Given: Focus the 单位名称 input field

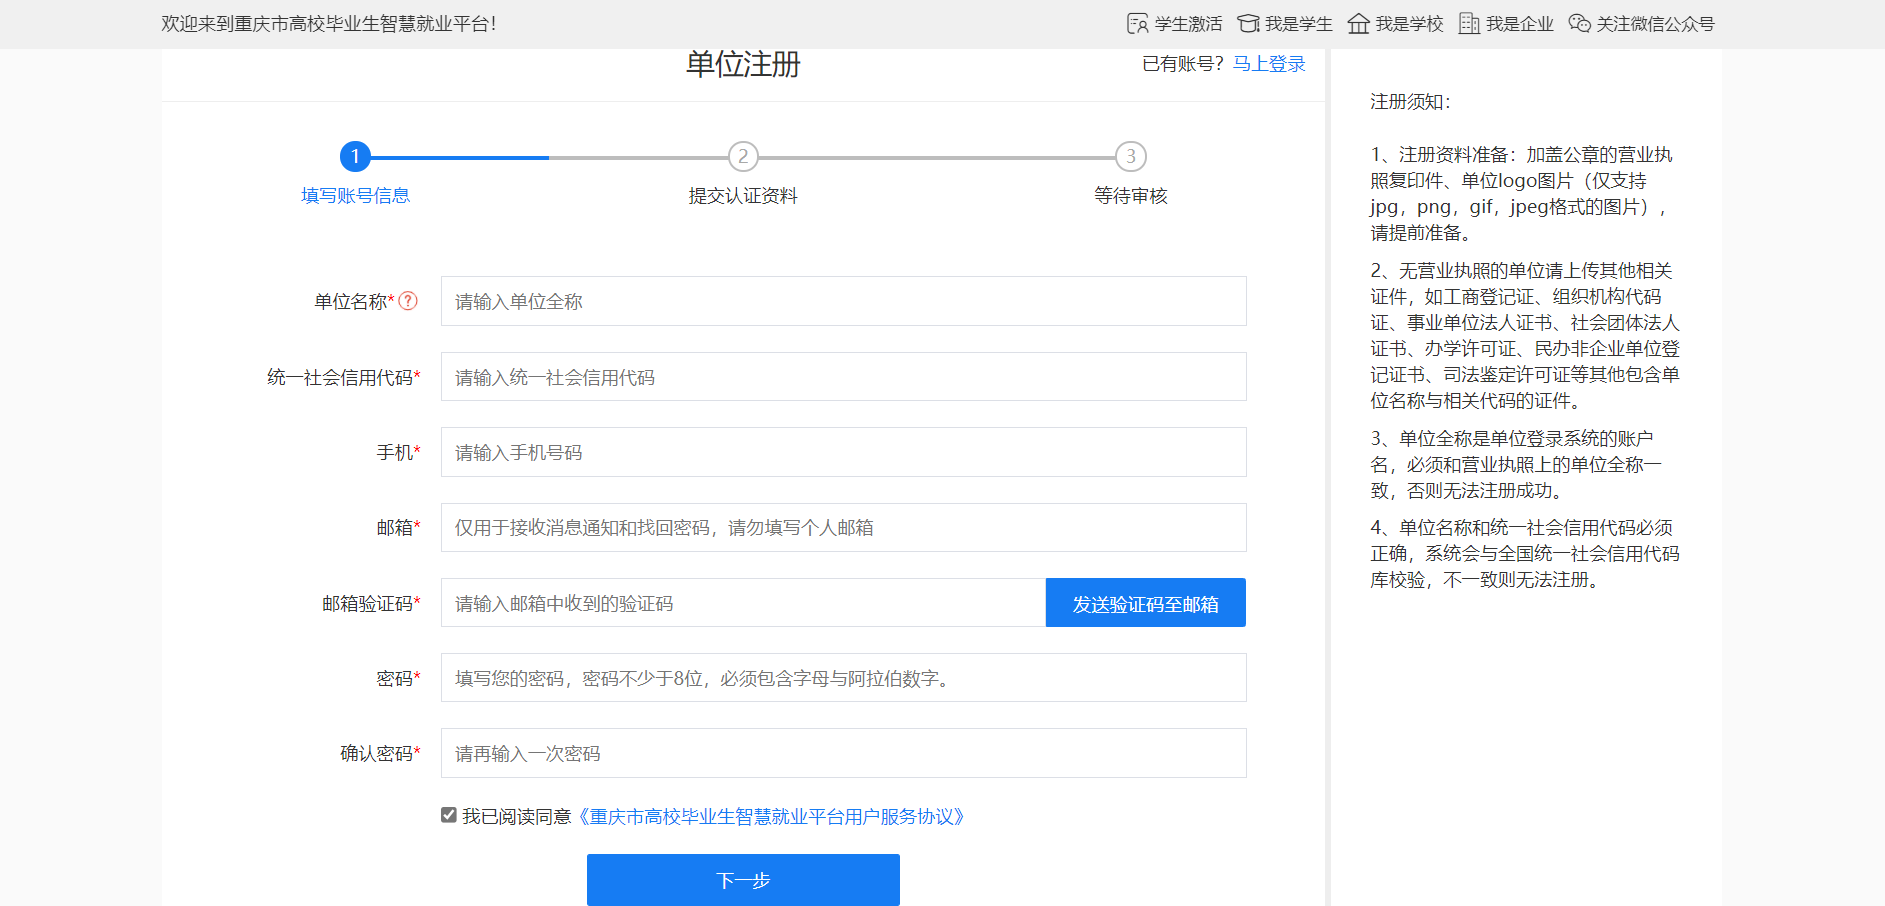Looking at the screenshot, I should tap(843, 301).
